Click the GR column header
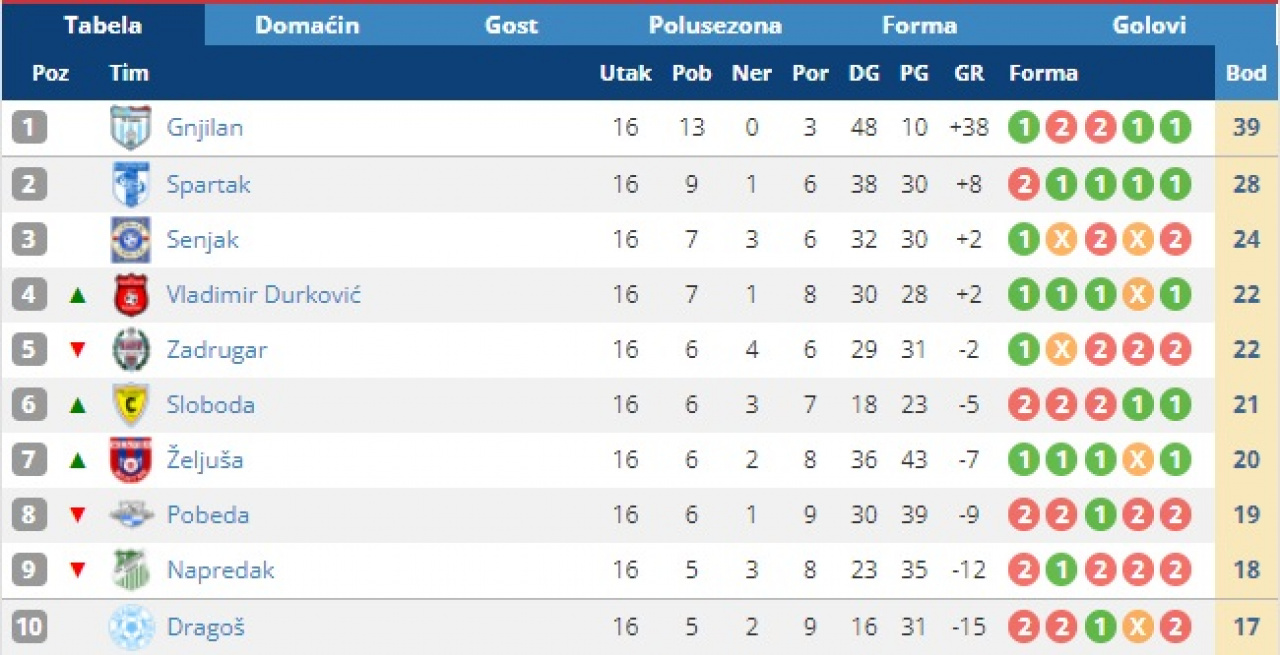The image size is (1280, 655). (x=969, y=73)
